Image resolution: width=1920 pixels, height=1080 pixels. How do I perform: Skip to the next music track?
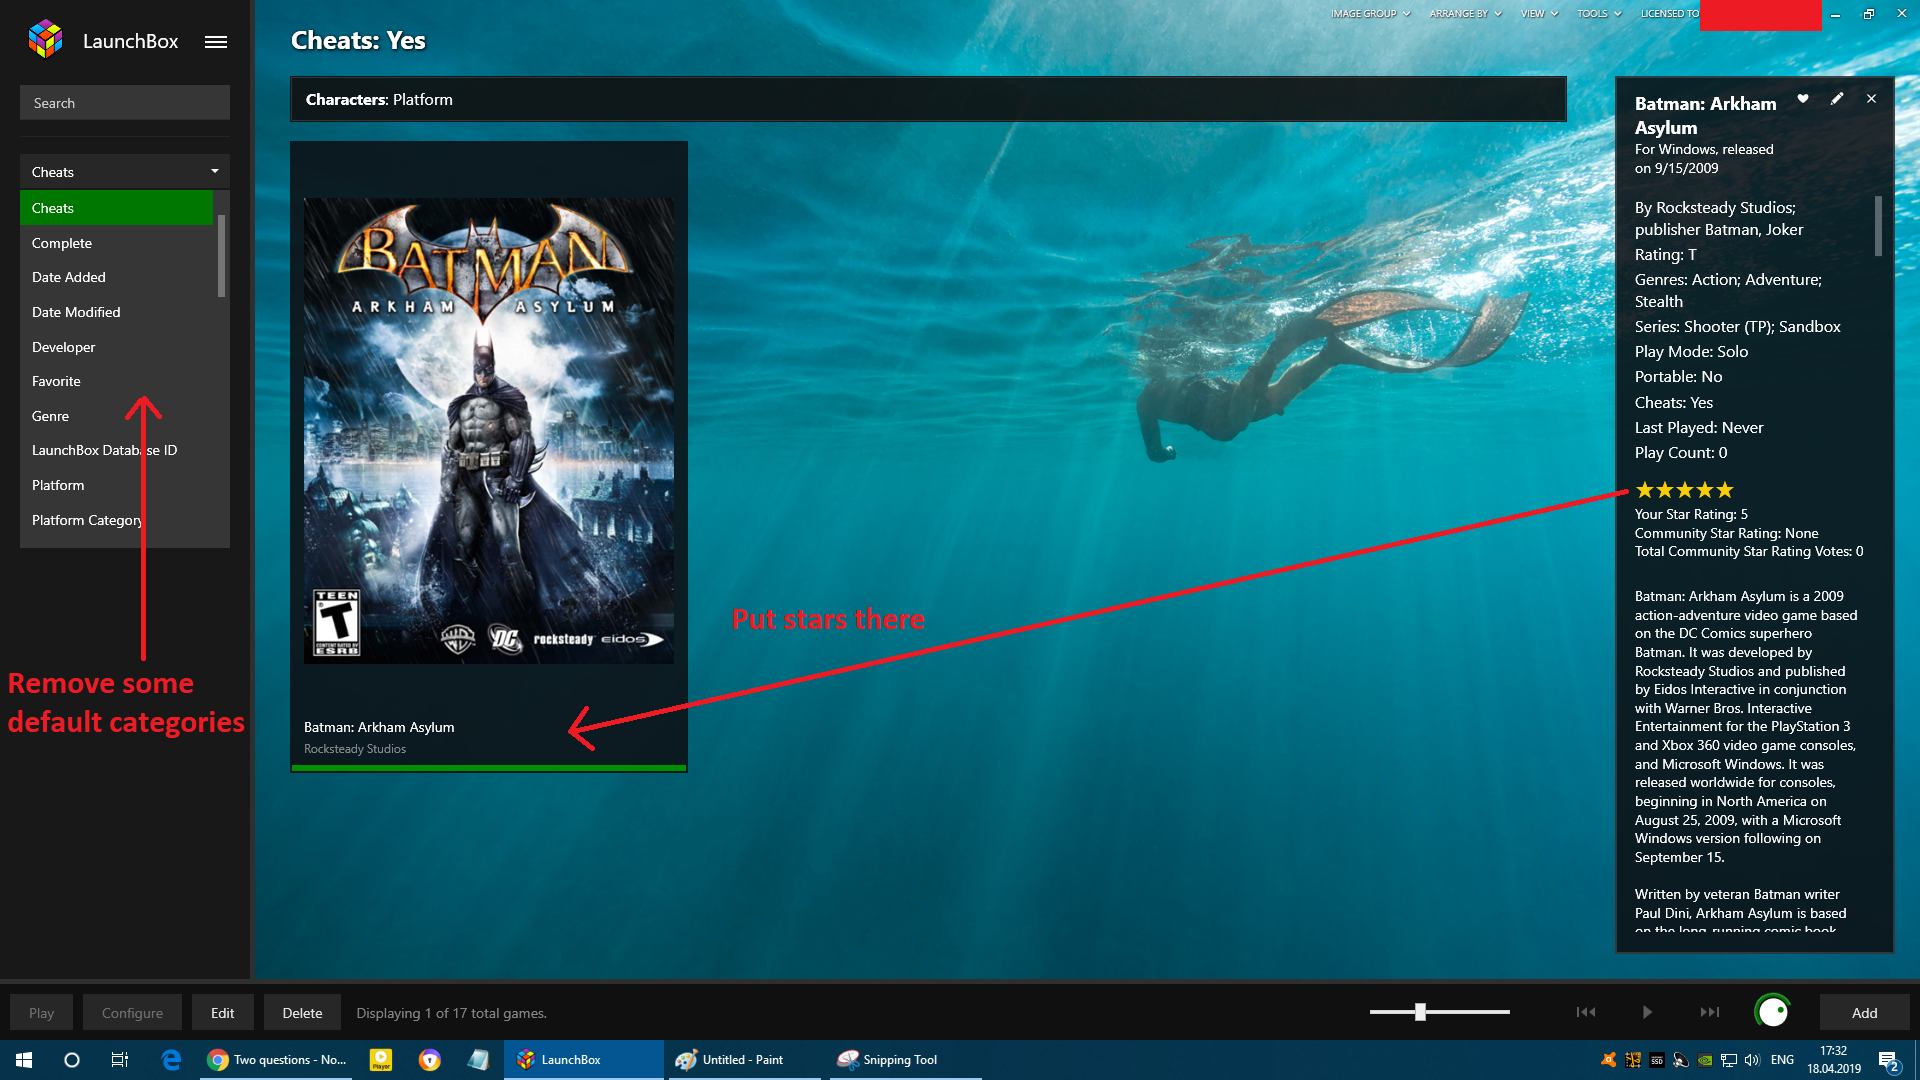coord(1710,1012)
